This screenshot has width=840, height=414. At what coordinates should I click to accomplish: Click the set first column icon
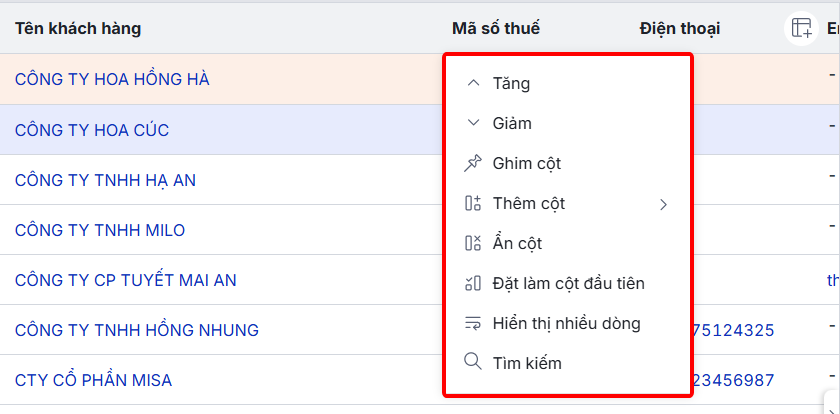point(473,284)
